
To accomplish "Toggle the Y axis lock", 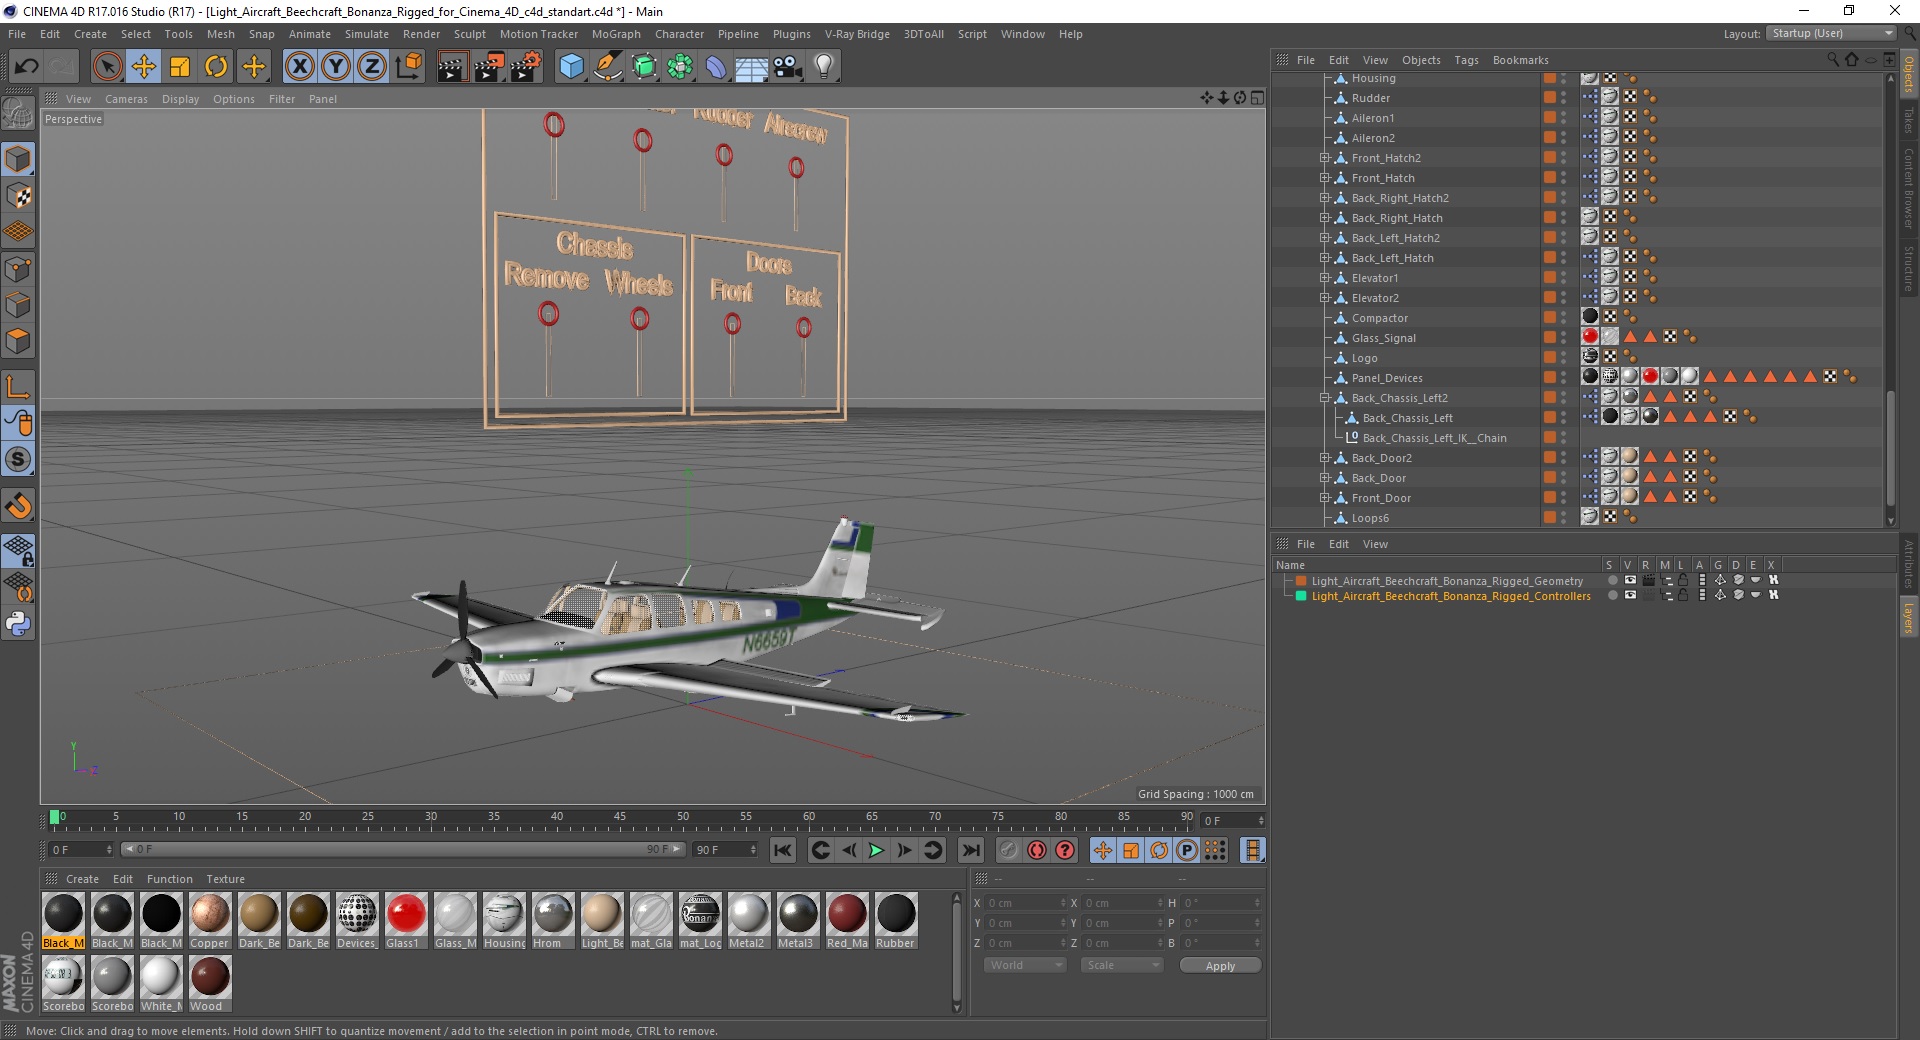I will tap(336, 67).
